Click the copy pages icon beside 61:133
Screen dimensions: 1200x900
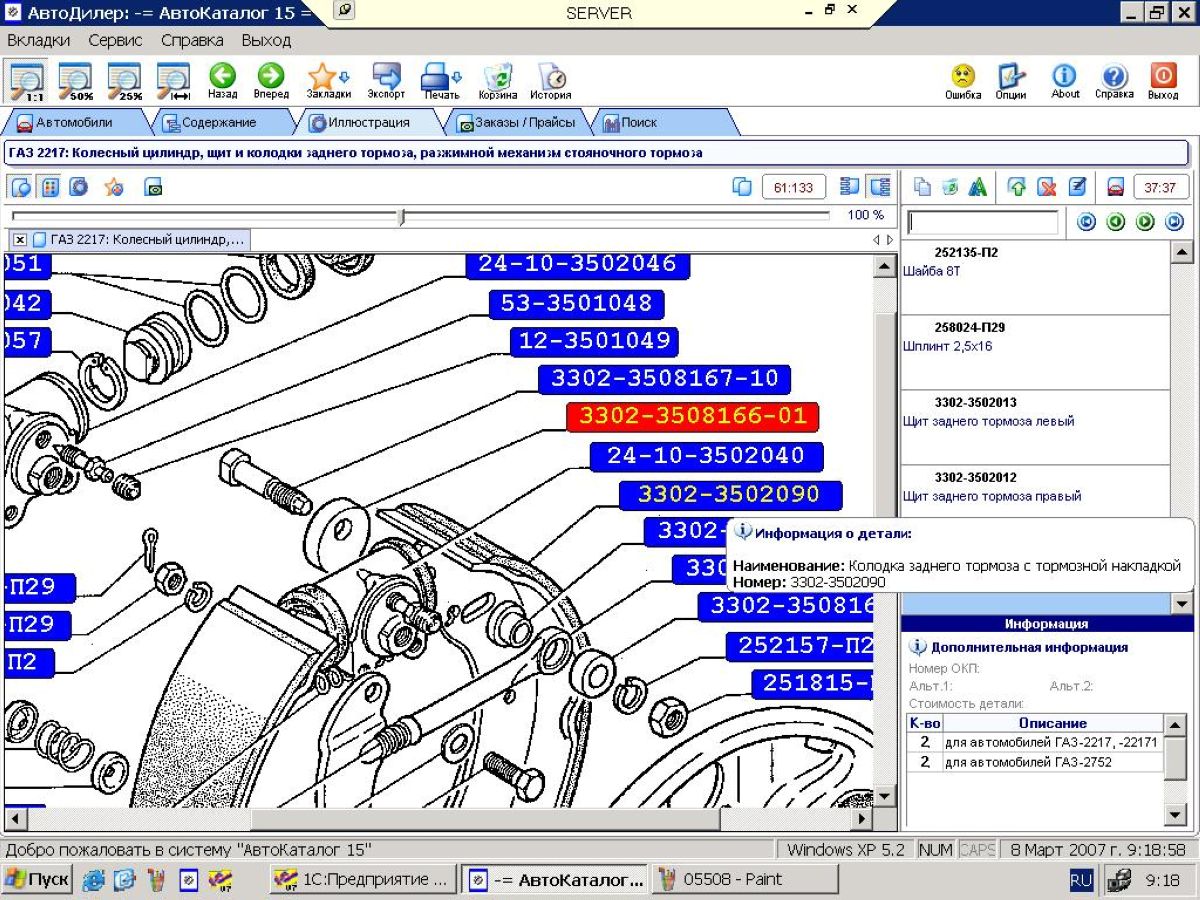click(x=742, y=187)
